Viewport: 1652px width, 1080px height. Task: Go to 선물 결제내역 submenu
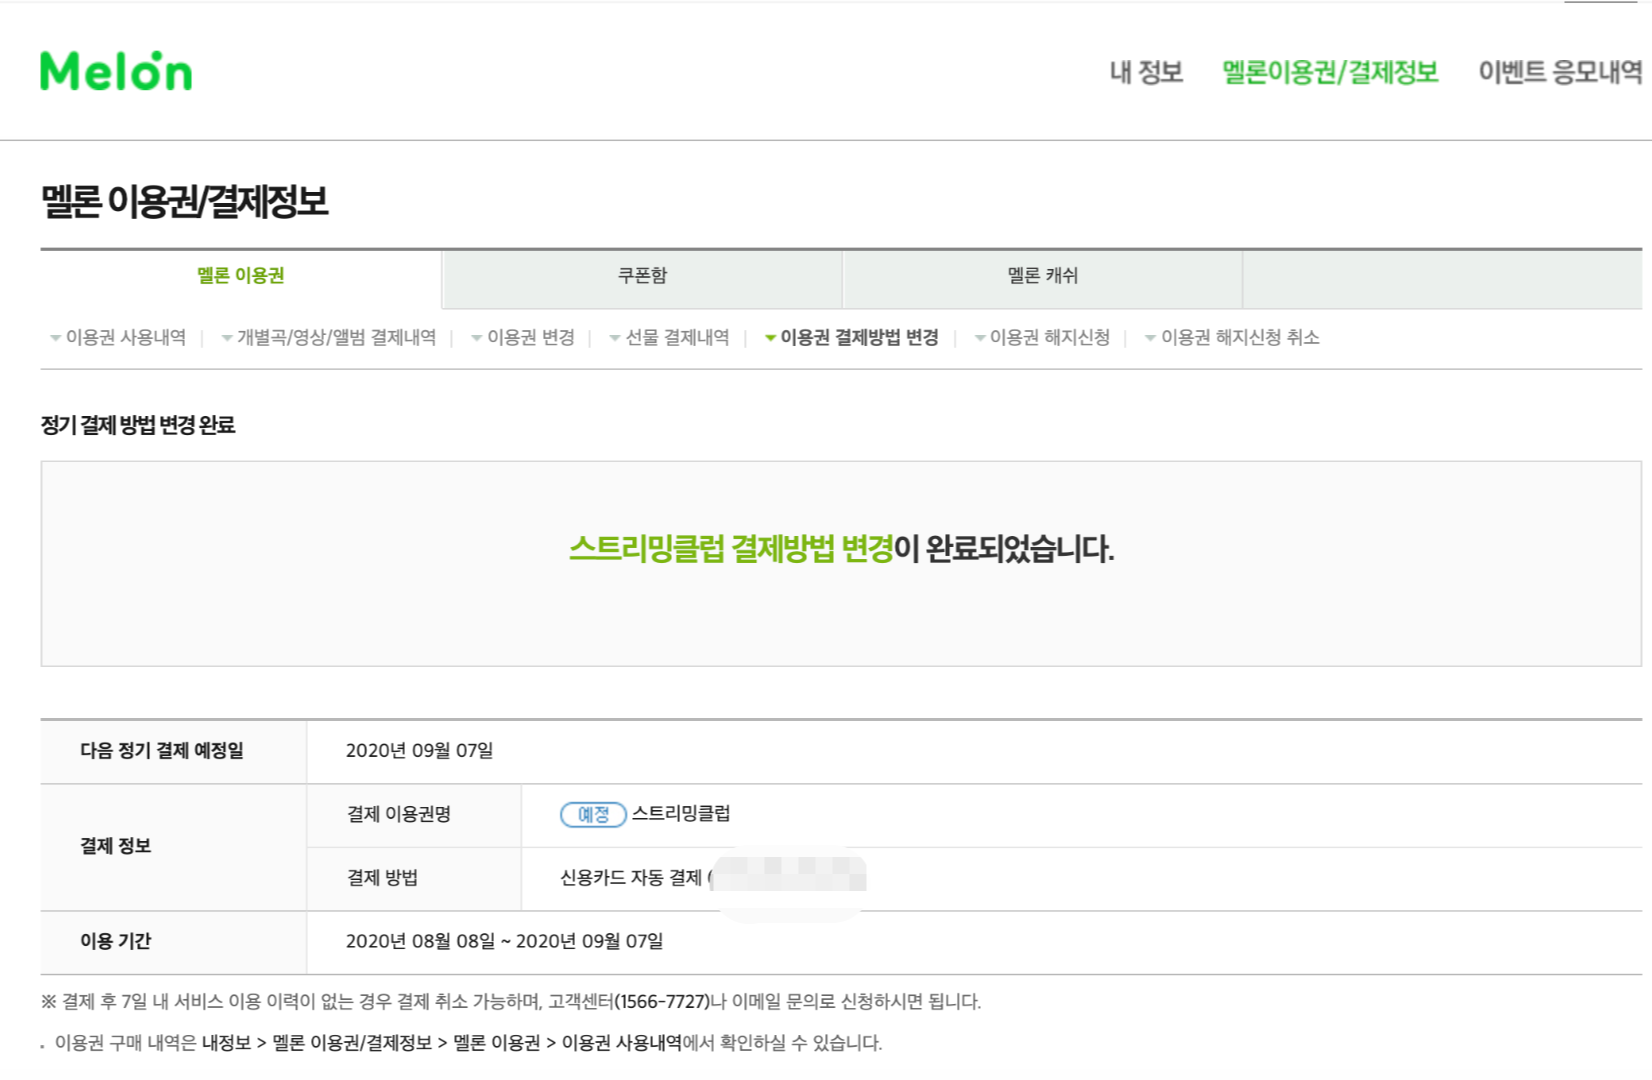[677, 338]
